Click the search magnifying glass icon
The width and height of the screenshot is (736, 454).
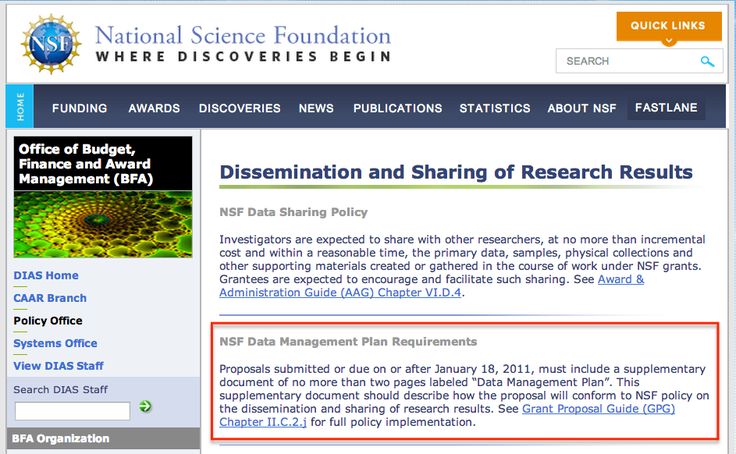point(708,62)
